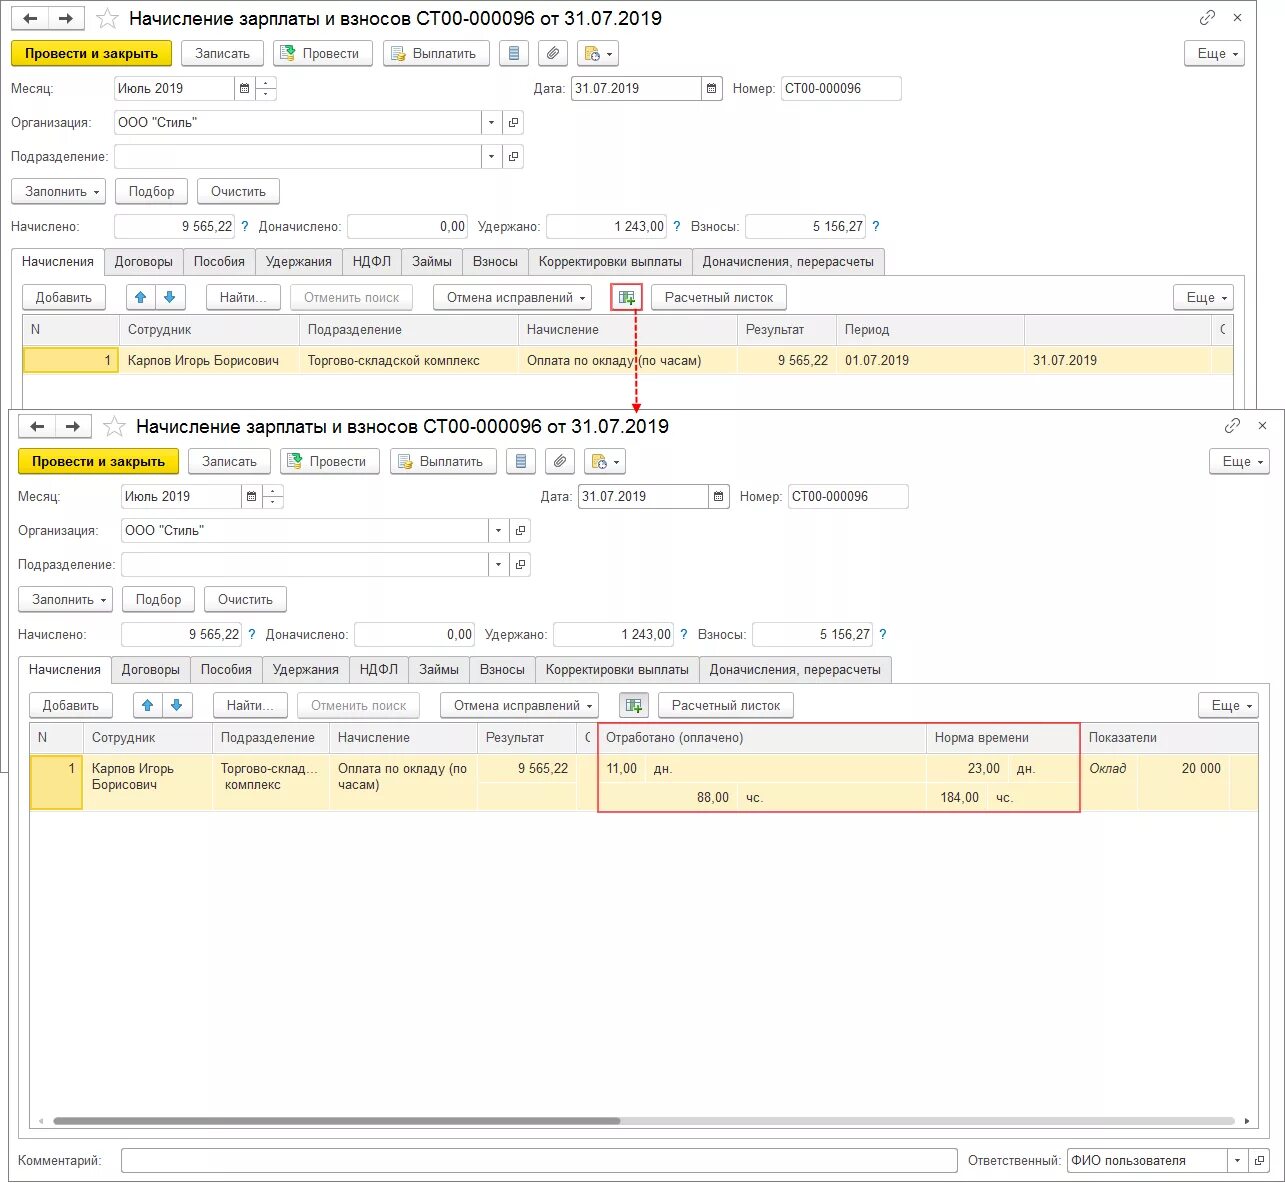This screenshot has width=1285, height=1183.
Task: Click Очистить button in lower window
Action: pyautogui.click(x=245, y=599)
